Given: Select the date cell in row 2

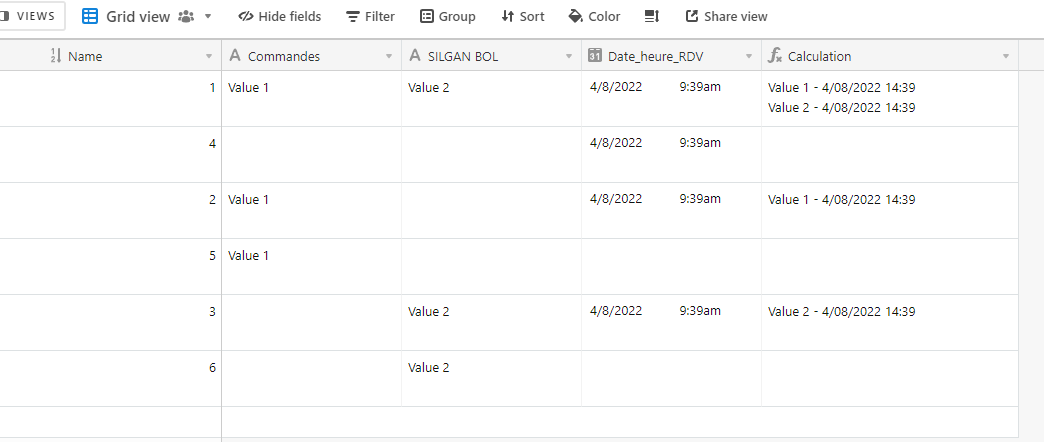Looking at the screenshot, I should pyautogui.click(x=671, y=210).
